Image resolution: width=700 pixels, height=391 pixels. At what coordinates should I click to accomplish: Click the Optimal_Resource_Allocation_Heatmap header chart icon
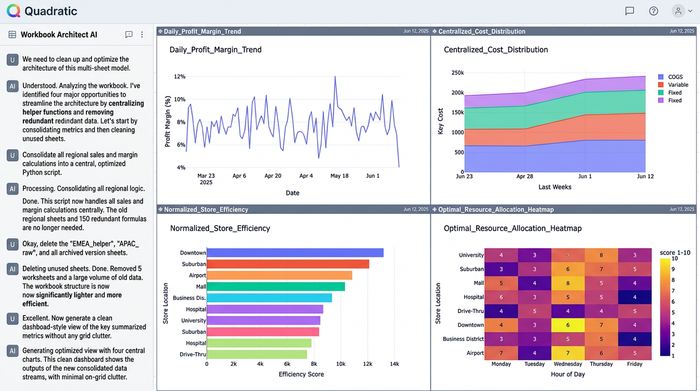(434, 209)
